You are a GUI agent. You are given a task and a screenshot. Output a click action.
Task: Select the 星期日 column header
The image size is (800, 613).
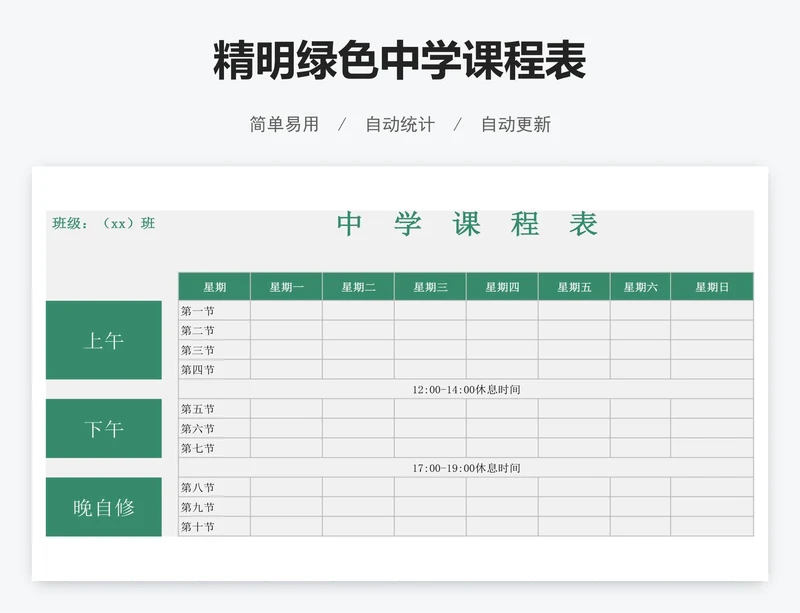click(712, 287)
